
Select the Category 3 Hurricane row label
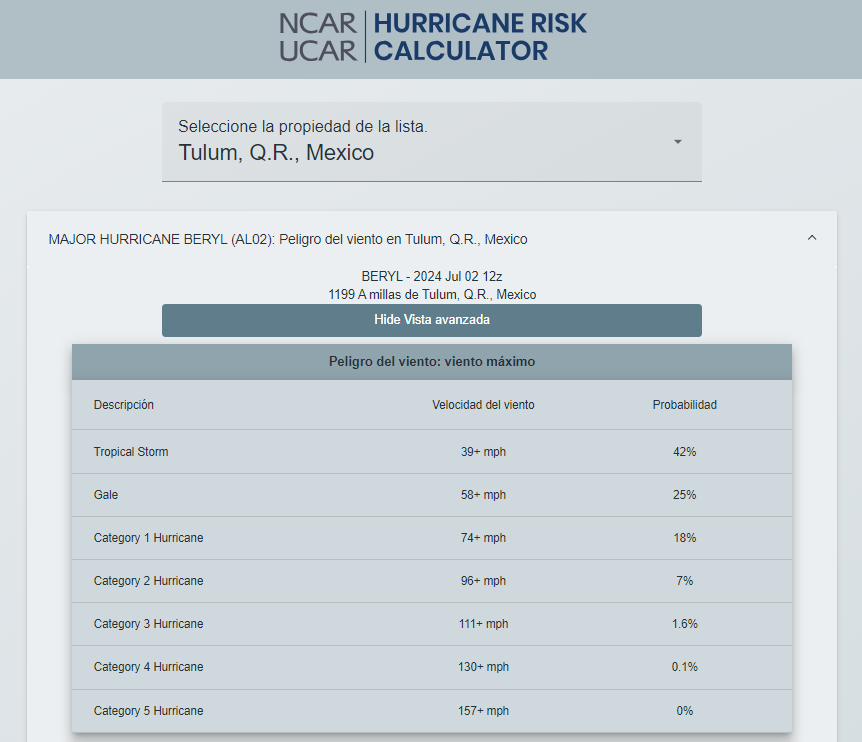coord(148,624)
